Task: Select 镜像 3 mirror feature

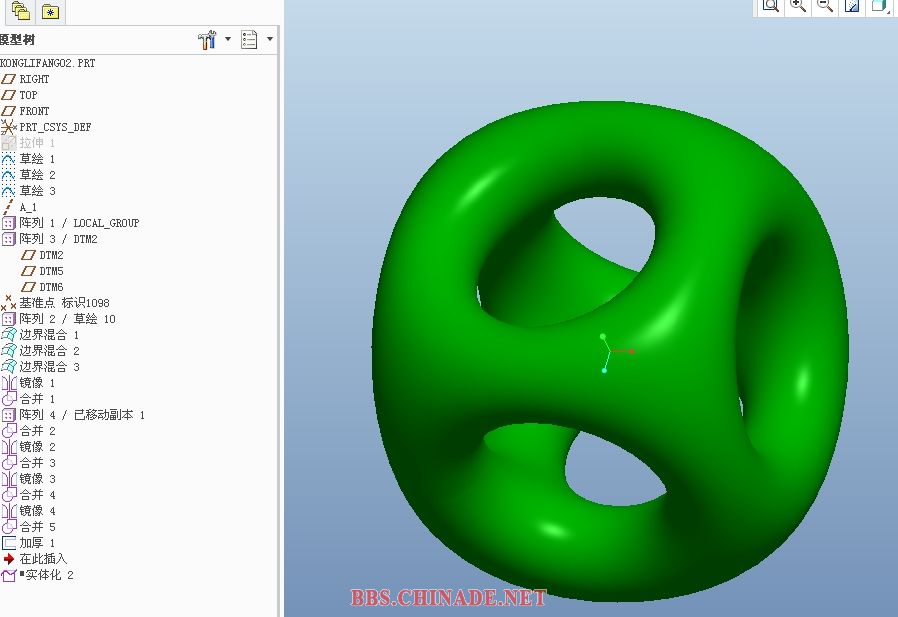Action: coord(28,479)
